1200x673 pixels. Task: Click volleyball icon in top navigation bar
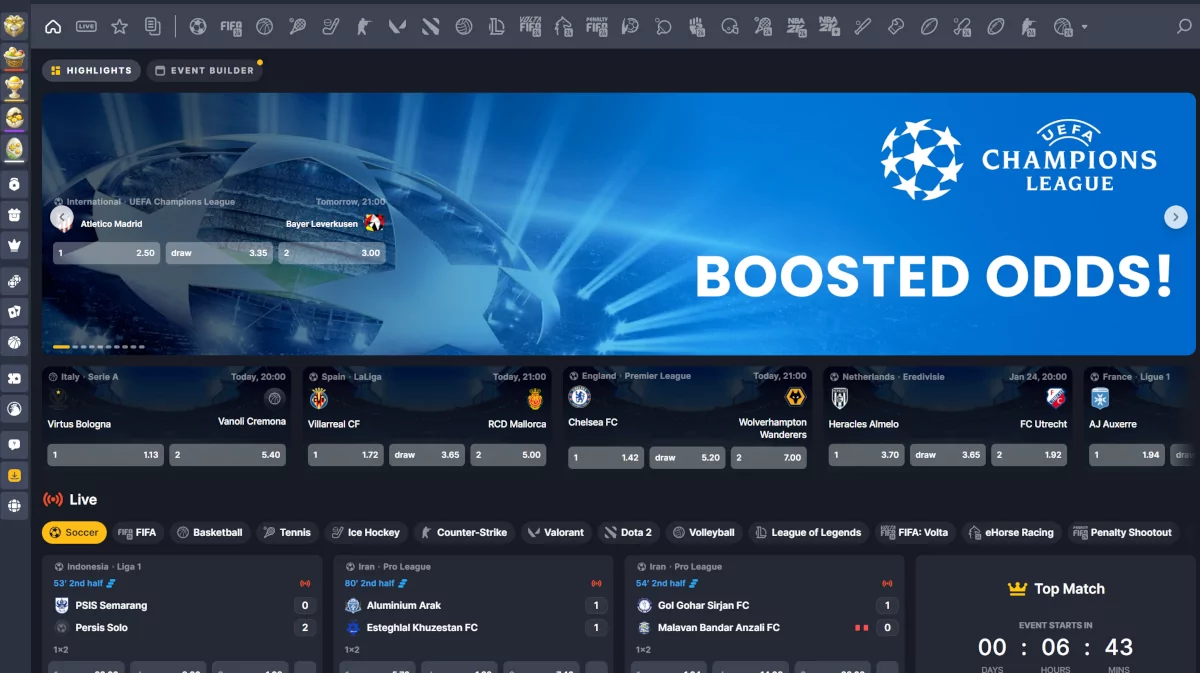(463, 27)
